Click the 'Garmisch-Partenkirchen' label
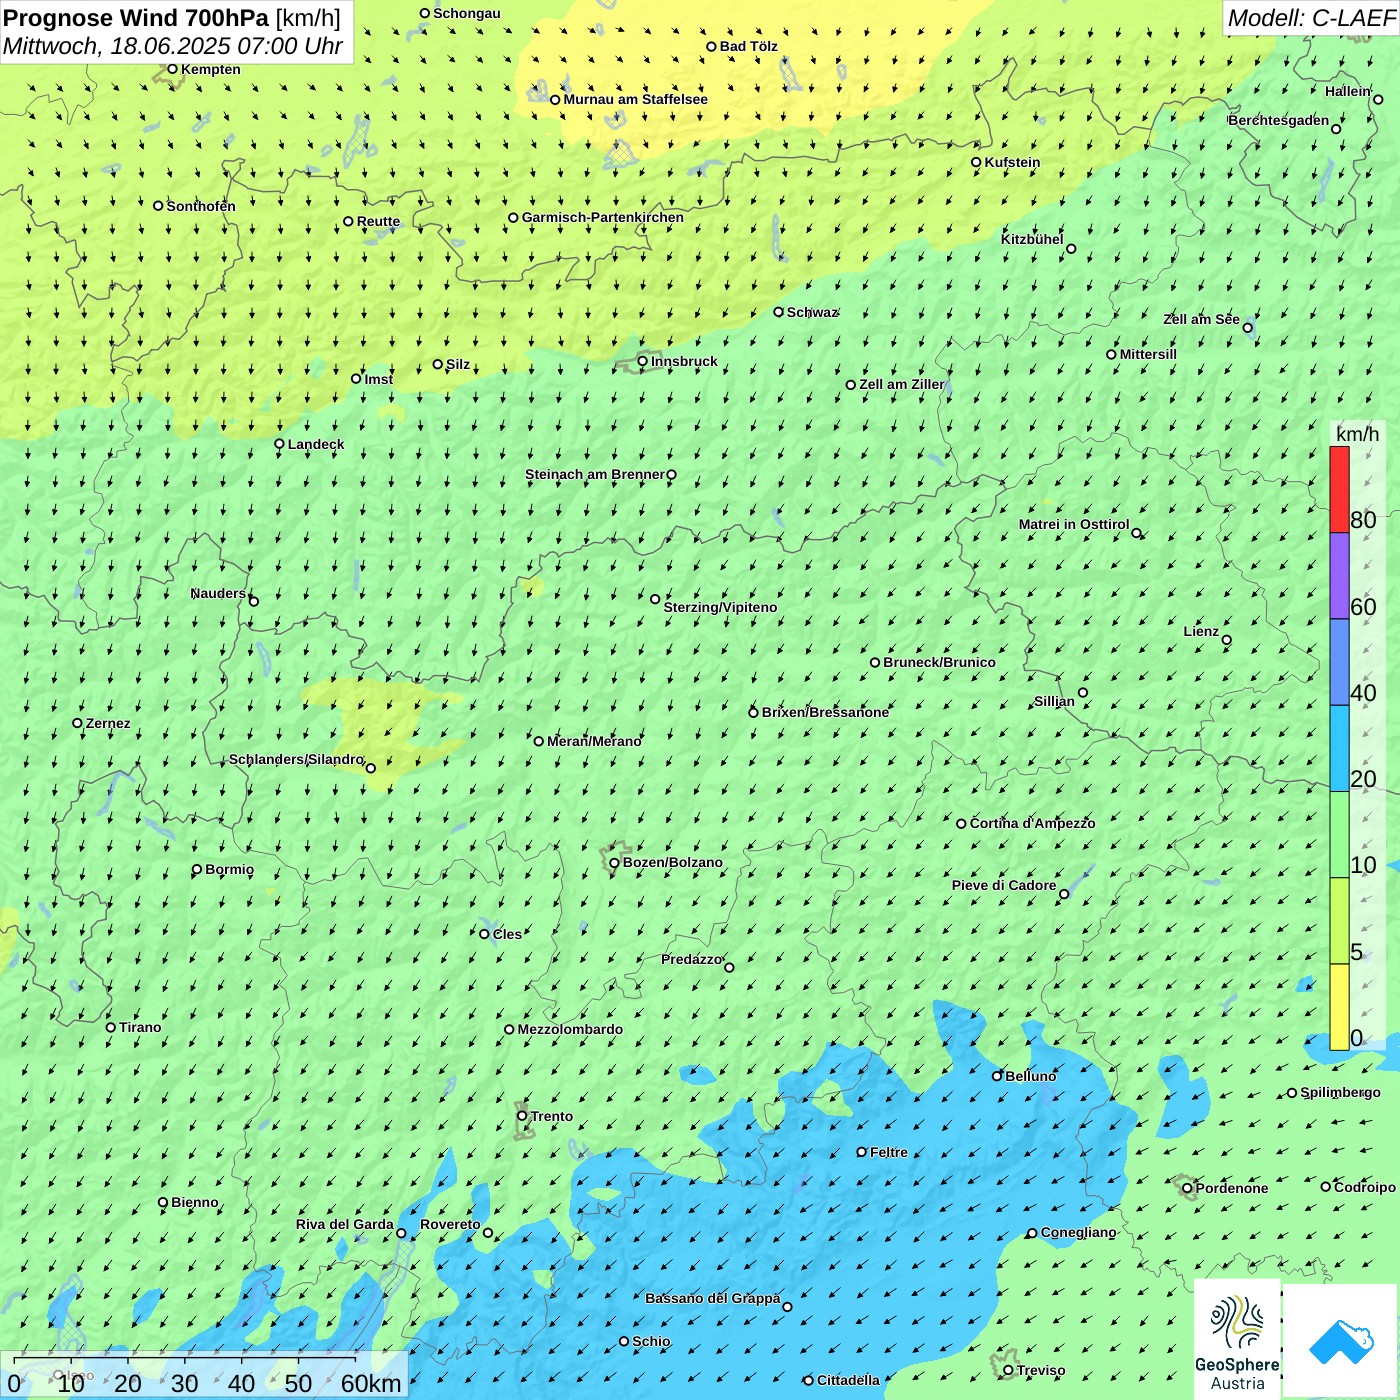This screenshot has width=1400, height=1400. (x=603, y=217)
